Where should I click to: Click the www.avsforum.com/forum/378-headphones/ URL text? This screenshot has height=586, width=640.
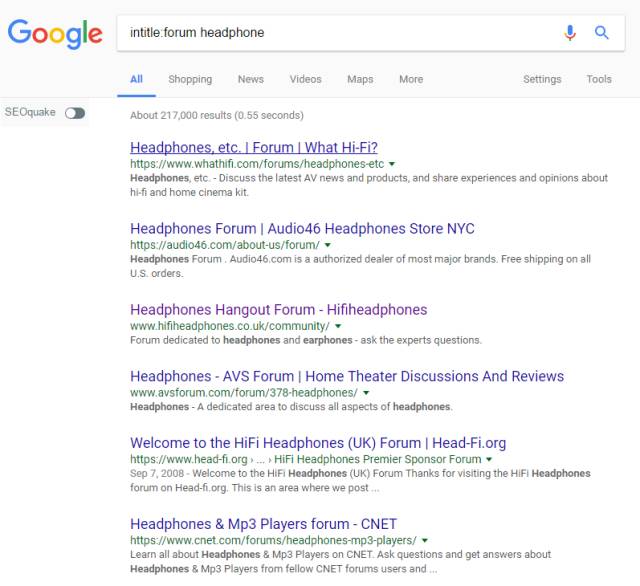click(x=244, y=393)
